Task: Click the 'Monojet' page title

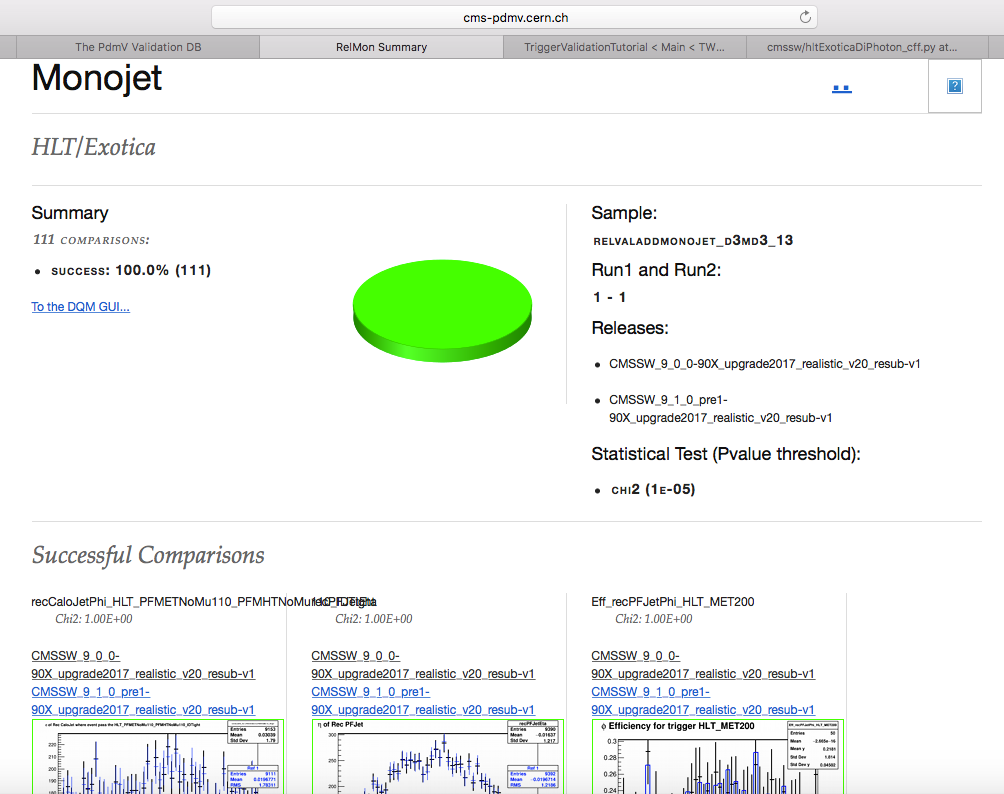Action: pyautogui.click(x=97, y=78)
